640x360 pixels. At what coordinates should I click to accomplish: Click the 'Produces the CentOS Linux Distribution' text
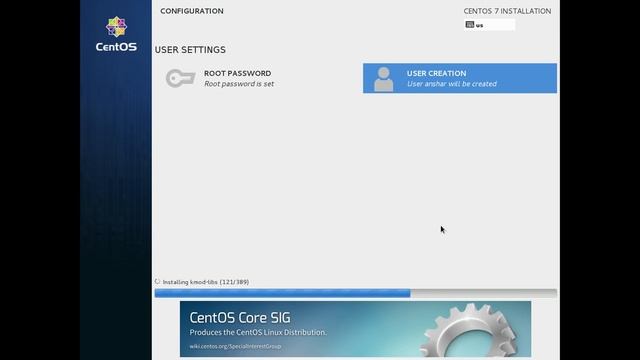(x=258, y=332)
